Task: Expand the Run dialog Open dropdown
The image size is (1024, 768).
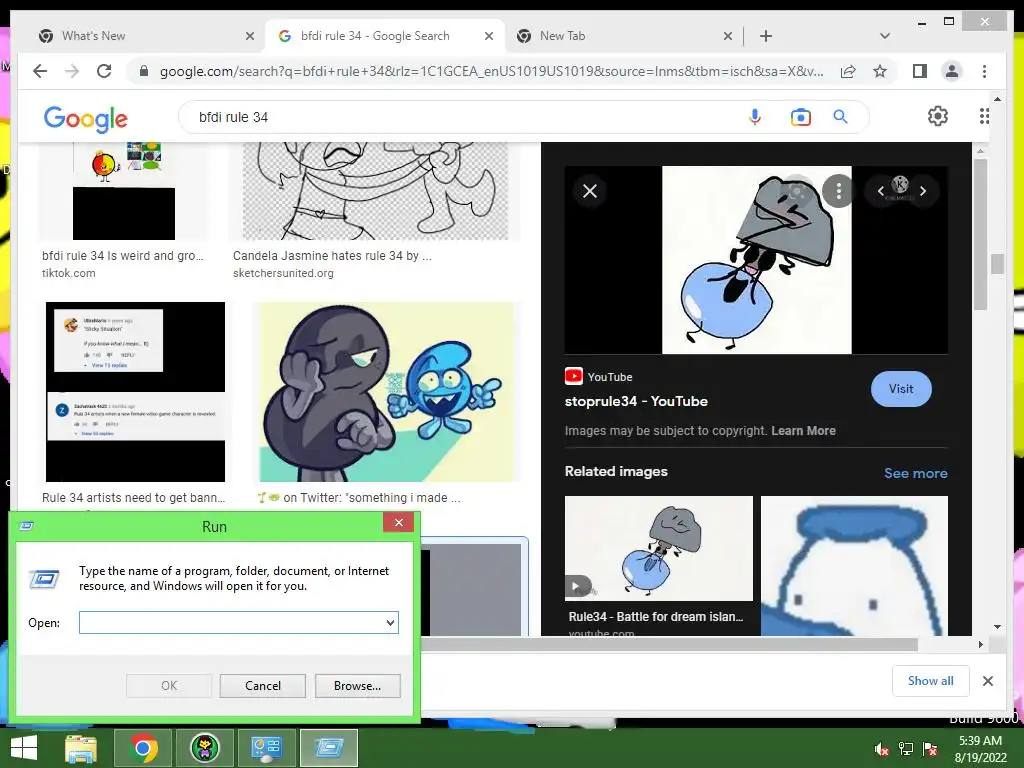Action: tap(390, 622)
